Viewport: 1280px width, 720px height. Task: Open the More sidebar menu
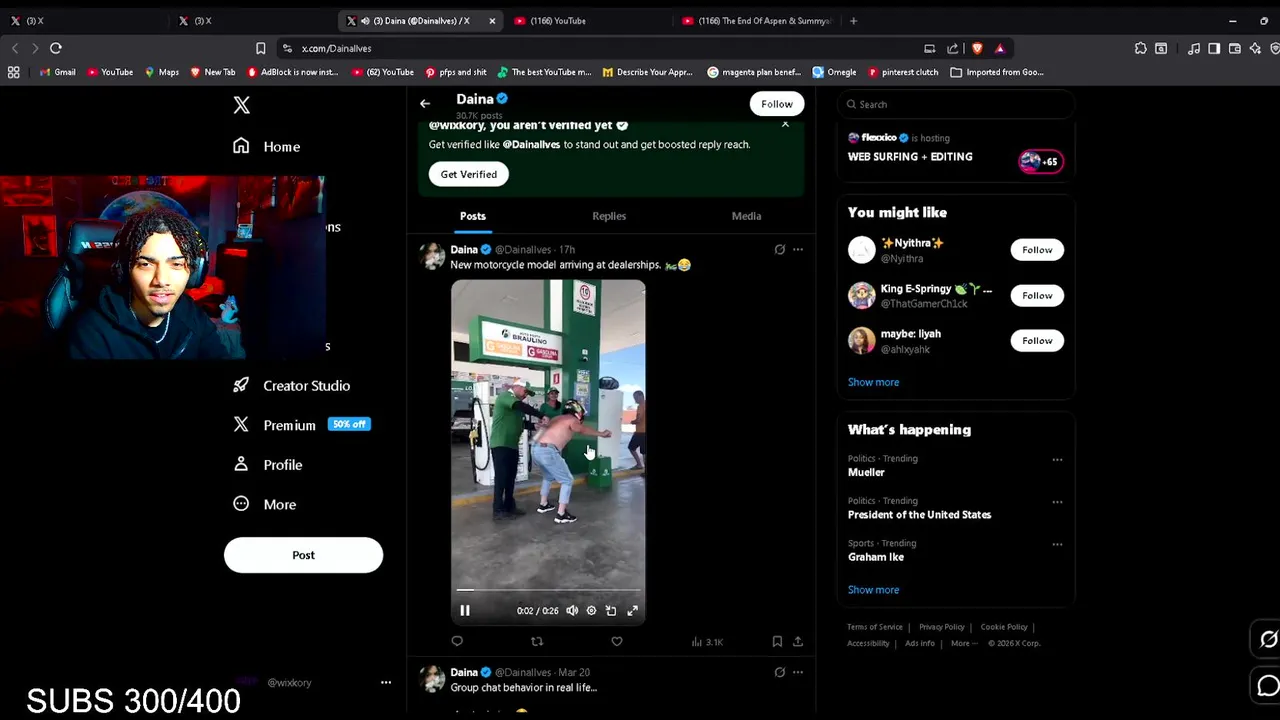[x=264, y=504]
